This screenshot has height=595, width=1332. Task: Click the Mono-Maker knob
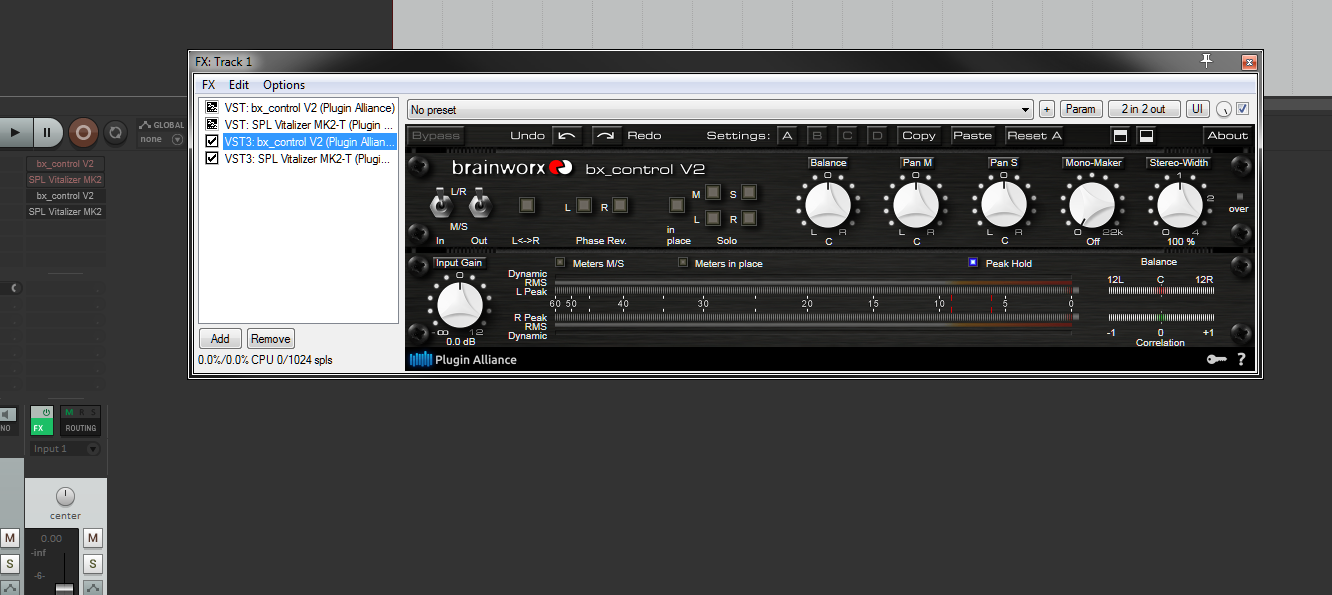1092,204
